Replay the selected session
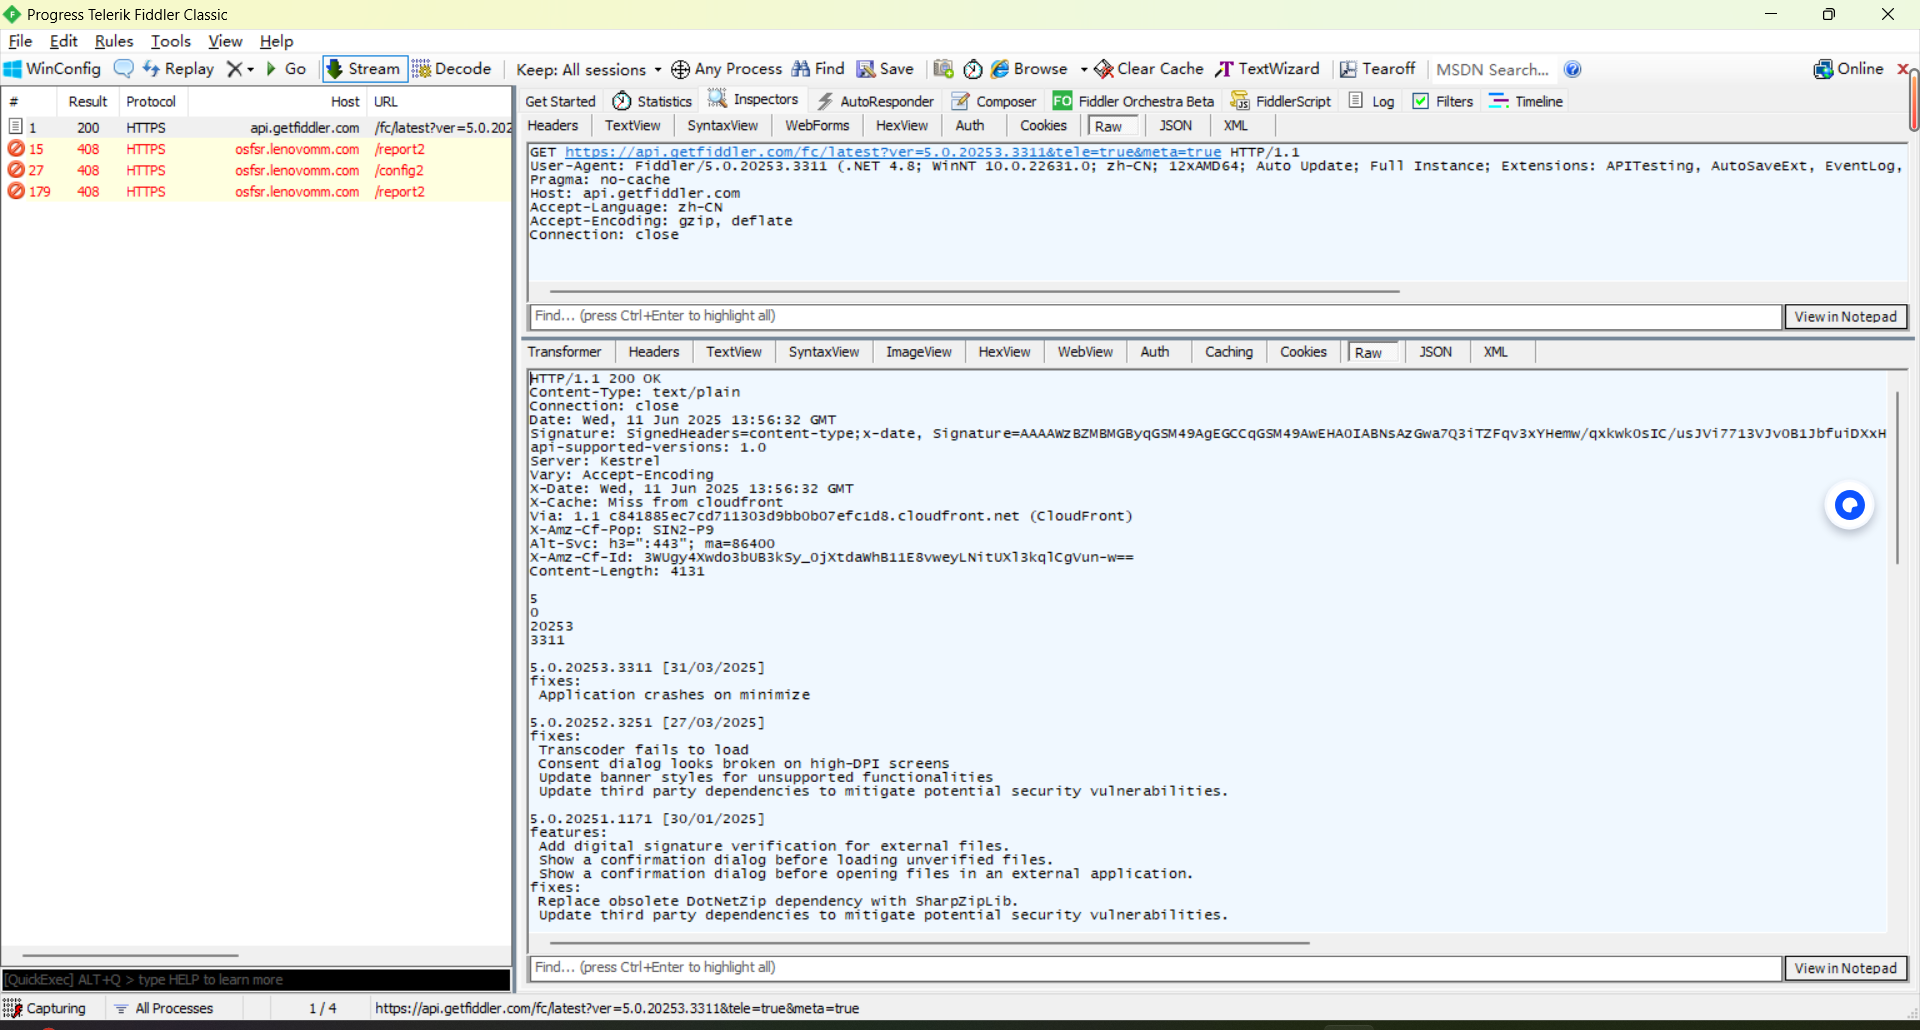1920x1030 pixels. [179, 69]
